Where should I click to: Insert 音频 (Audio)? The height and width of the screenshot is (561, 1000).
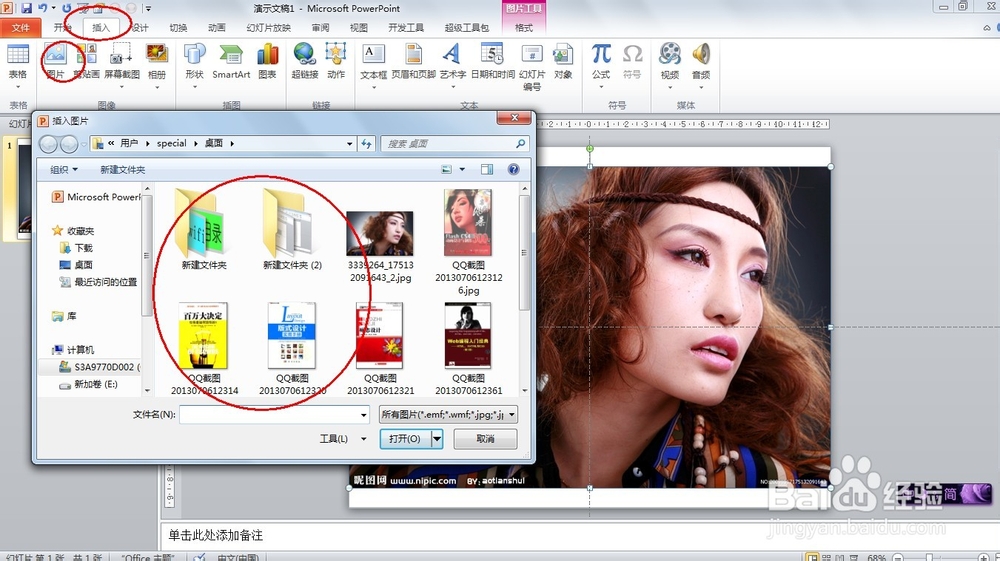point(701,67)
